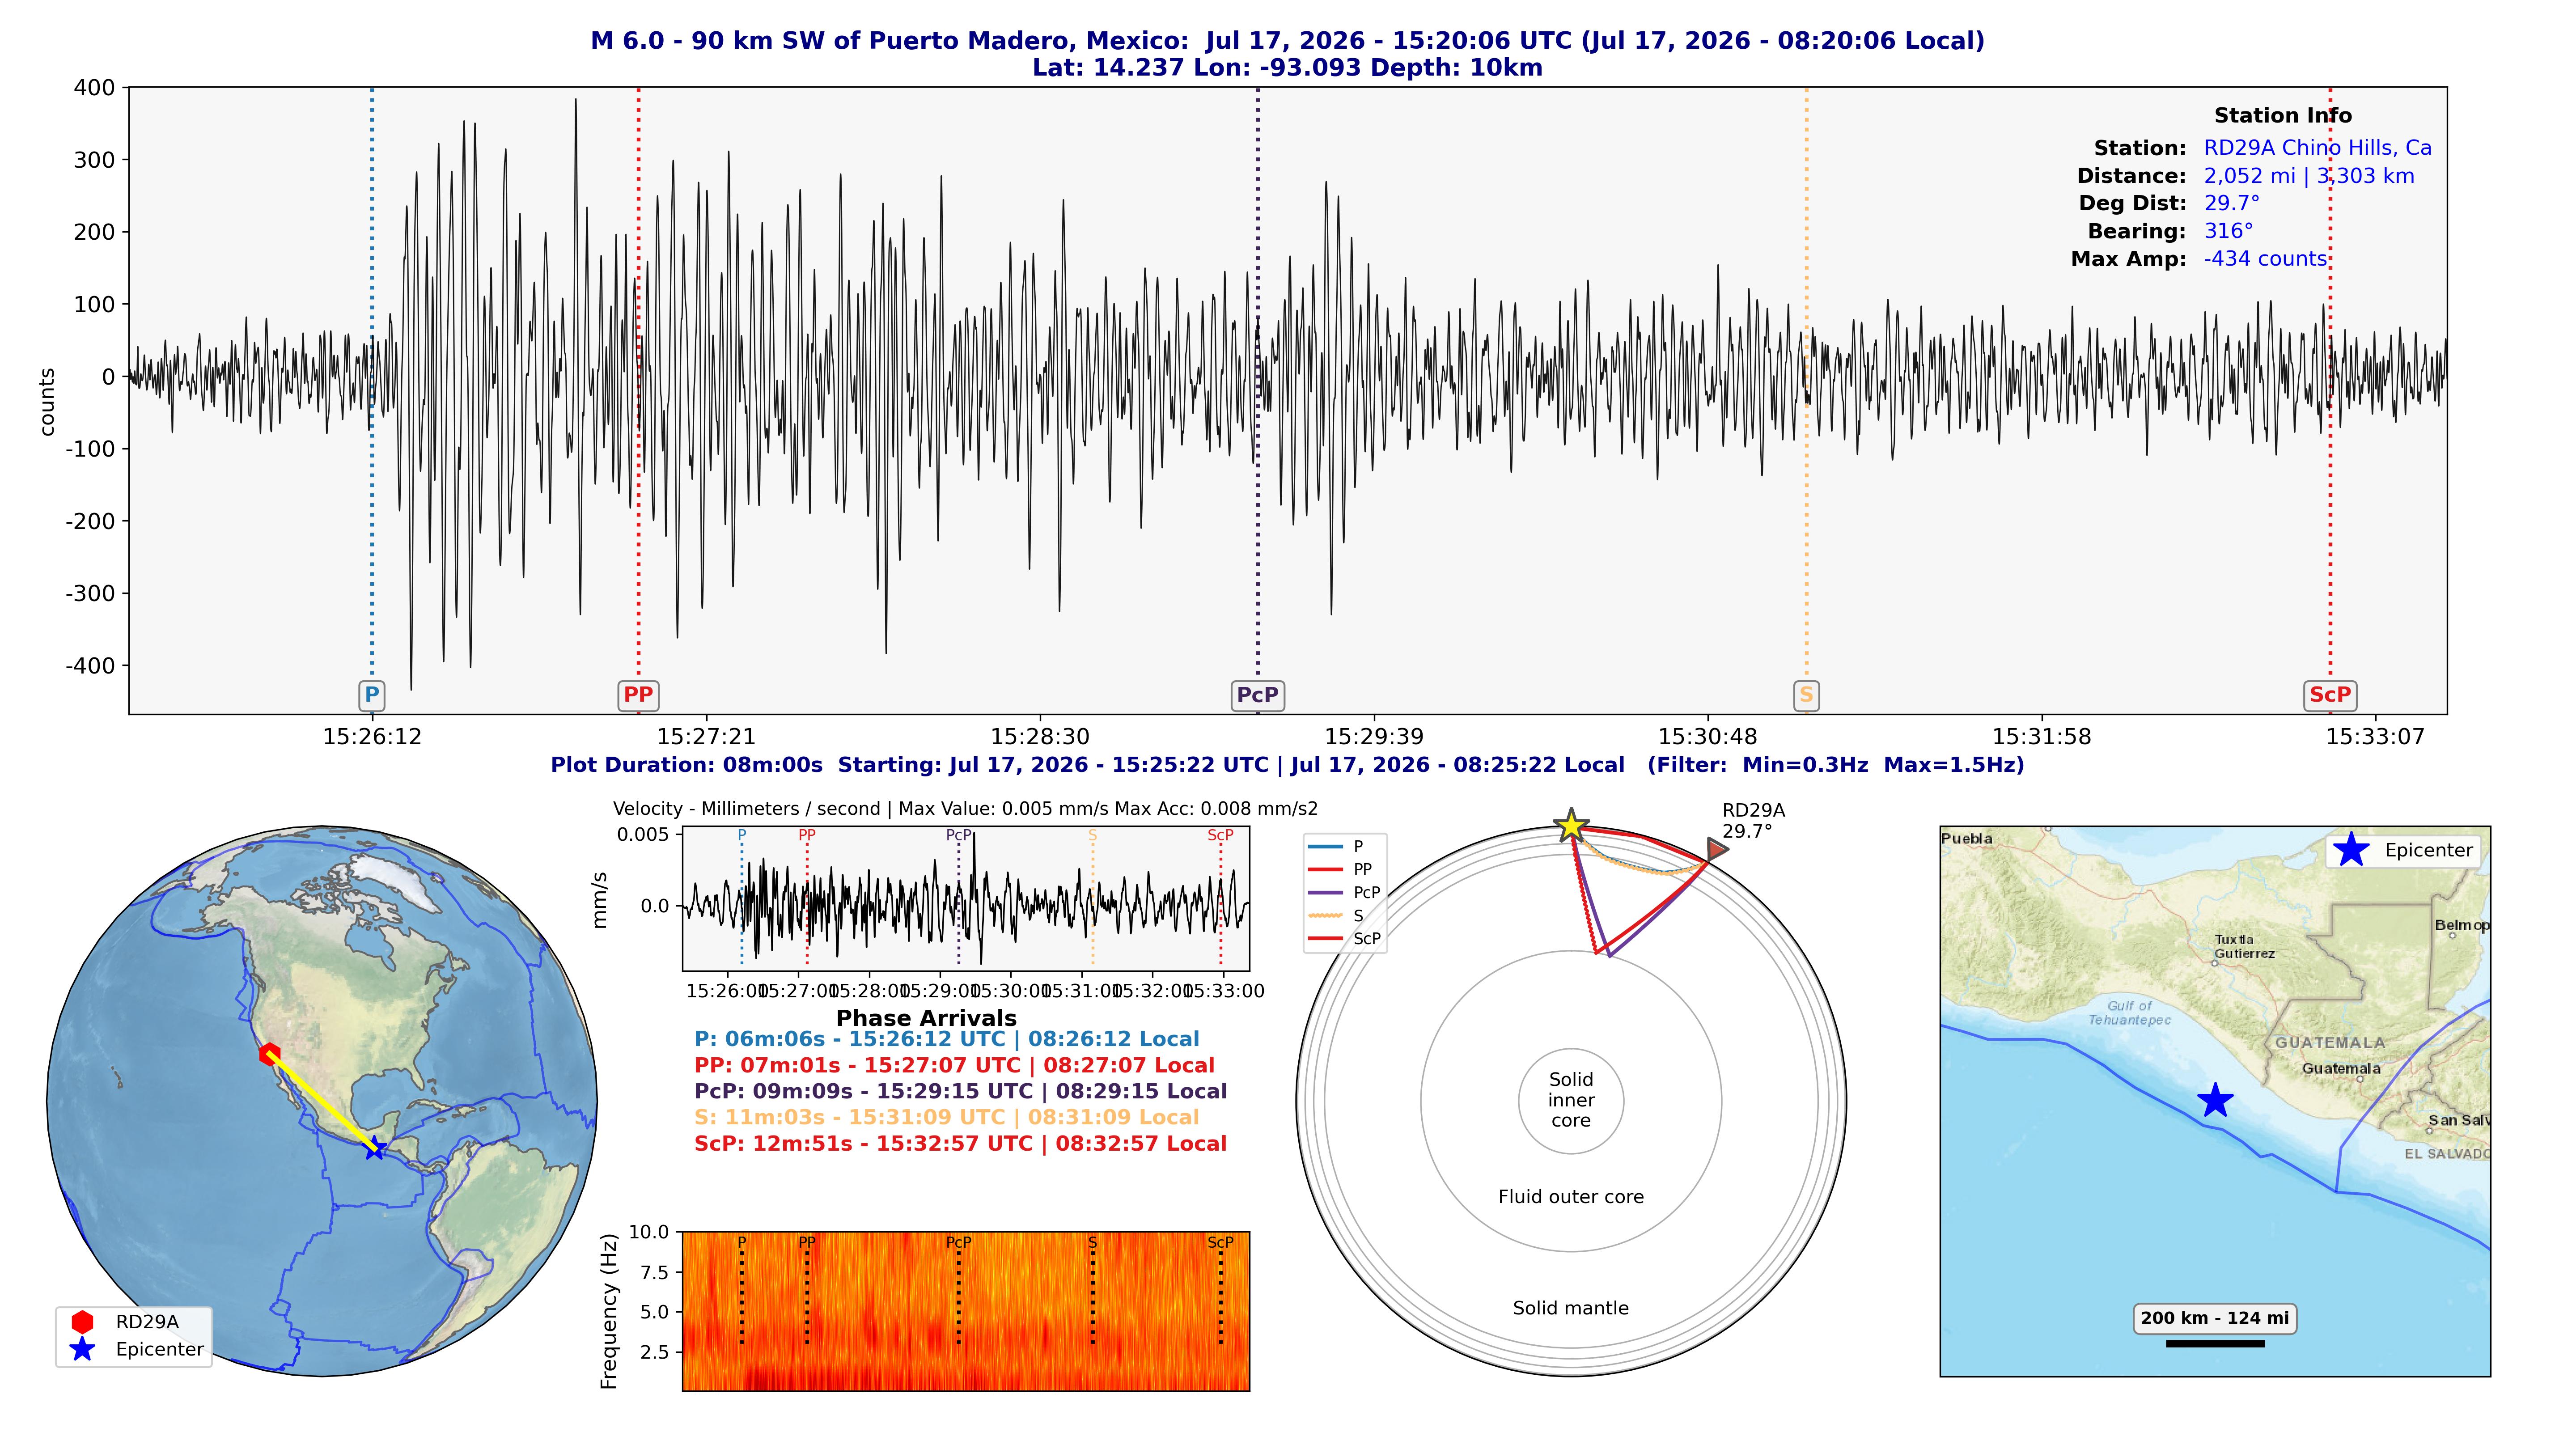This screenshot has width=2576, height=1449.
Task: Click the PP phase label box under the main seismogram
Action: (x=638, y=695)
